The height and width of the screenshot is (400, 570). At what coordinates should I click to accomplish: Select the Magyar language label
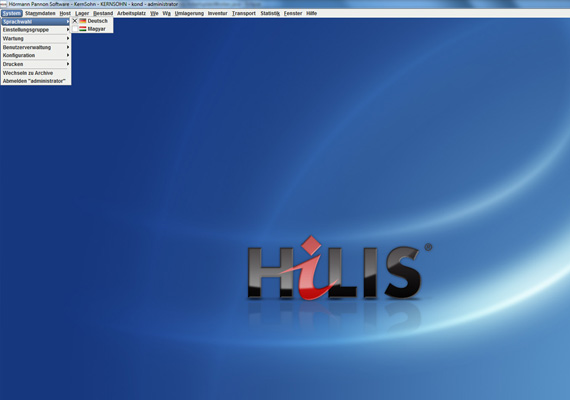point(96,29)
